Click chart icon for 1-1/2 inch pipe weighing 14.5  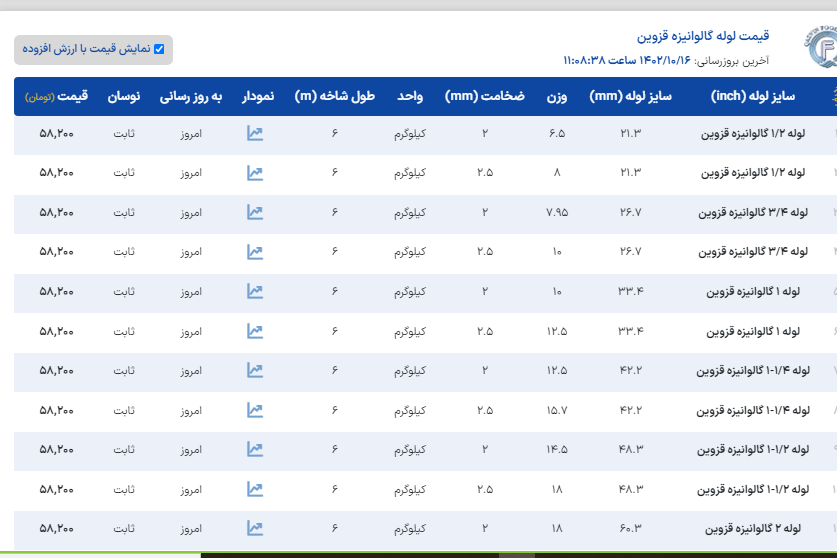[255, 449]
